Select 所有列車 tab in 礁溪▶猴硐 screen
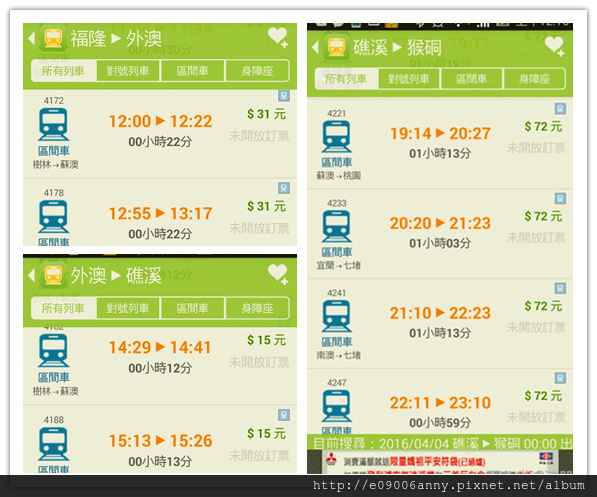Viewport: 597px width, 497px height. point(346,79)
